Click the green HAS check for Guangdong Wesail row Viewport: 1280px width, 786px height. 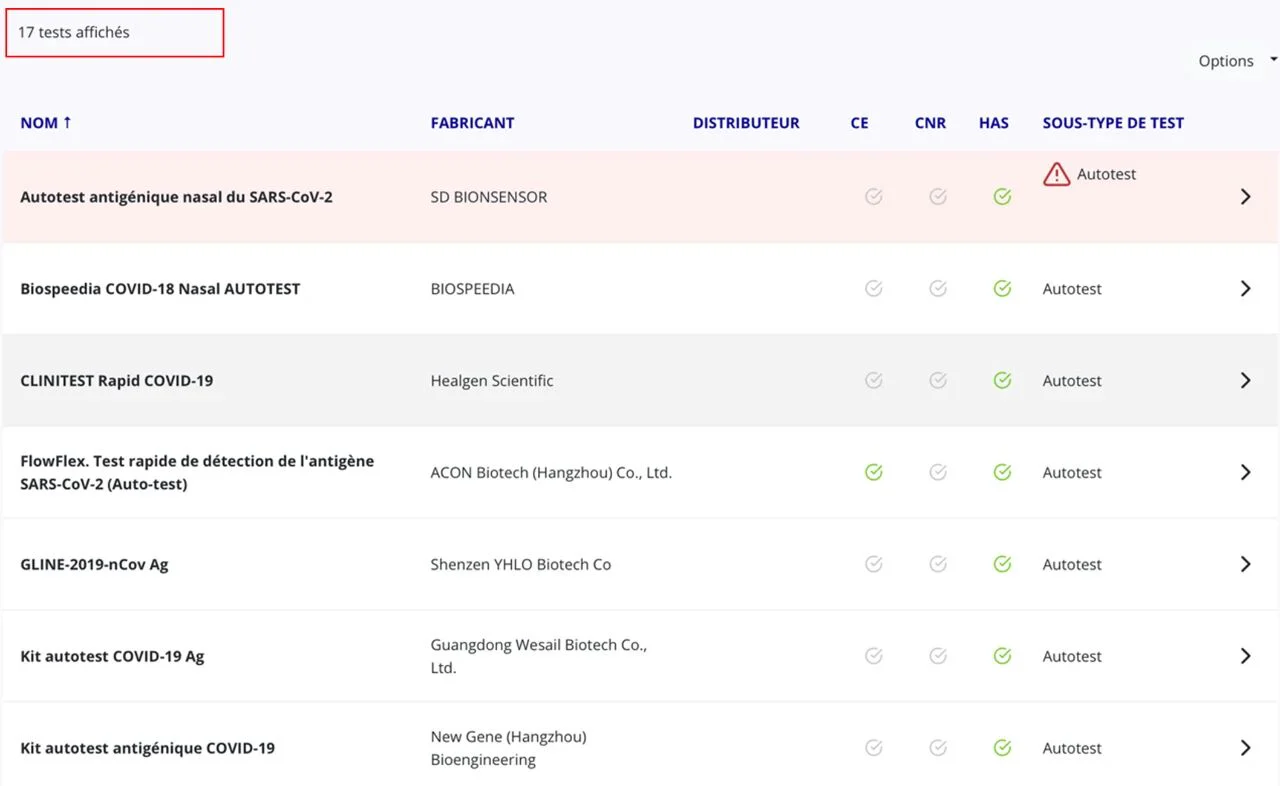pos(1002,656)
